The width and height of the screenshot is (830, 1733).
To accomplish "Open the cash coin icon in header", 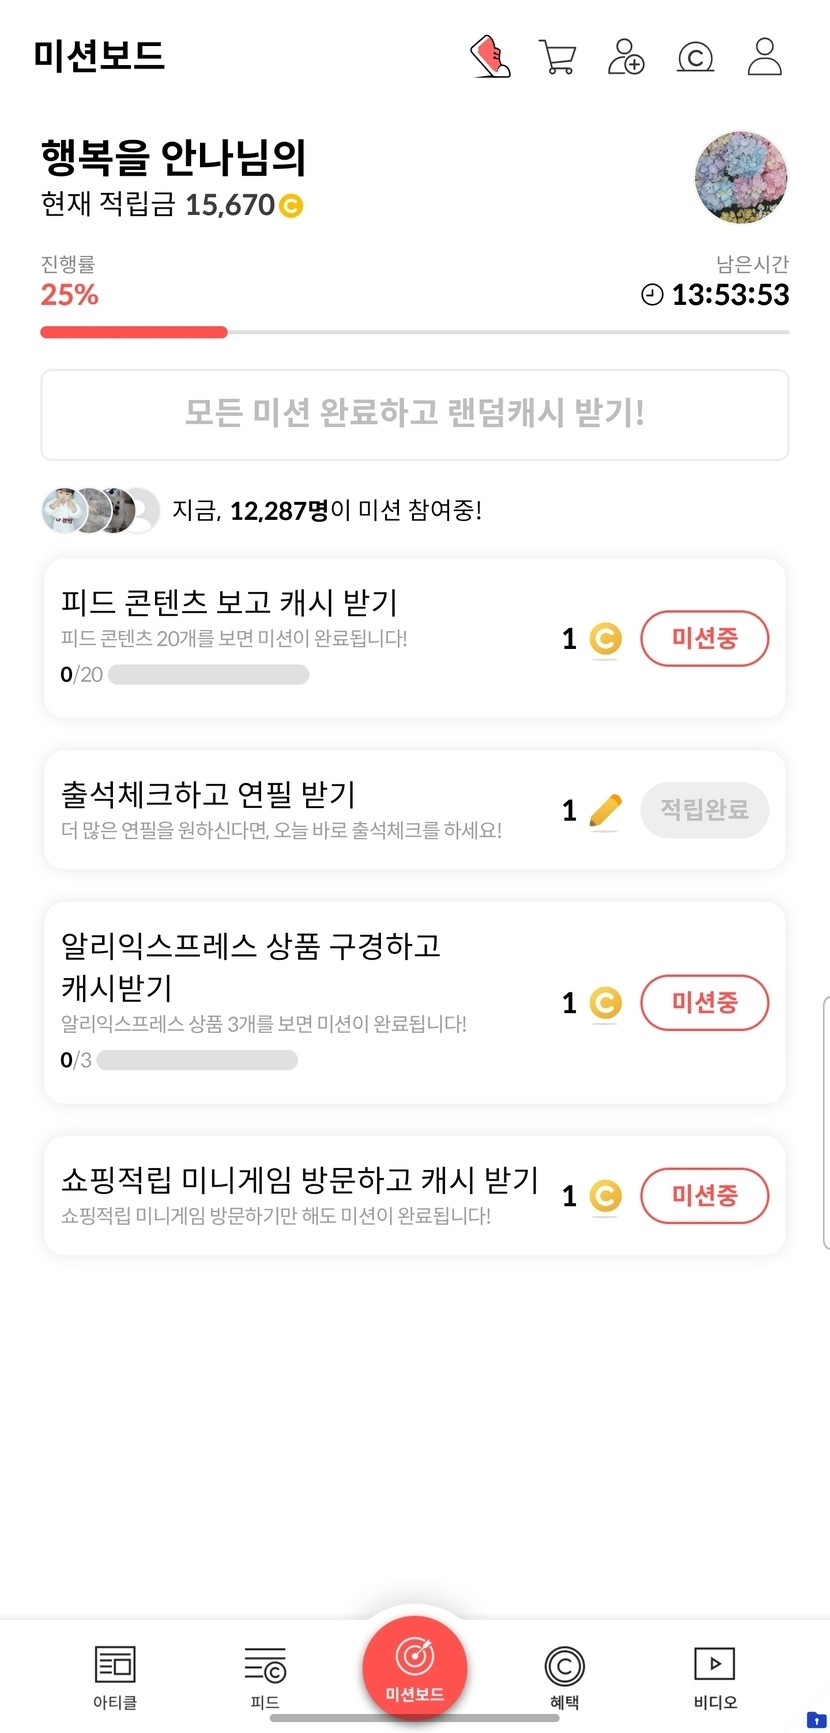I will (695, 57).
